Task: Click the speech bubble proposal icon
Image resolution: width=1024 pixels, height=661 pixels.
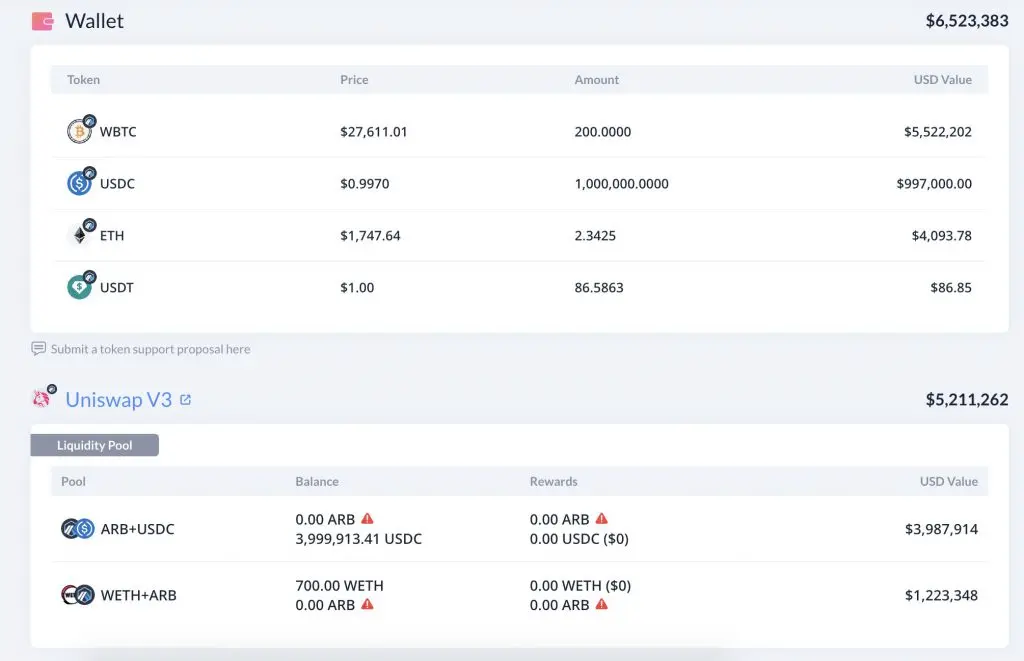Action: [39, 349]
